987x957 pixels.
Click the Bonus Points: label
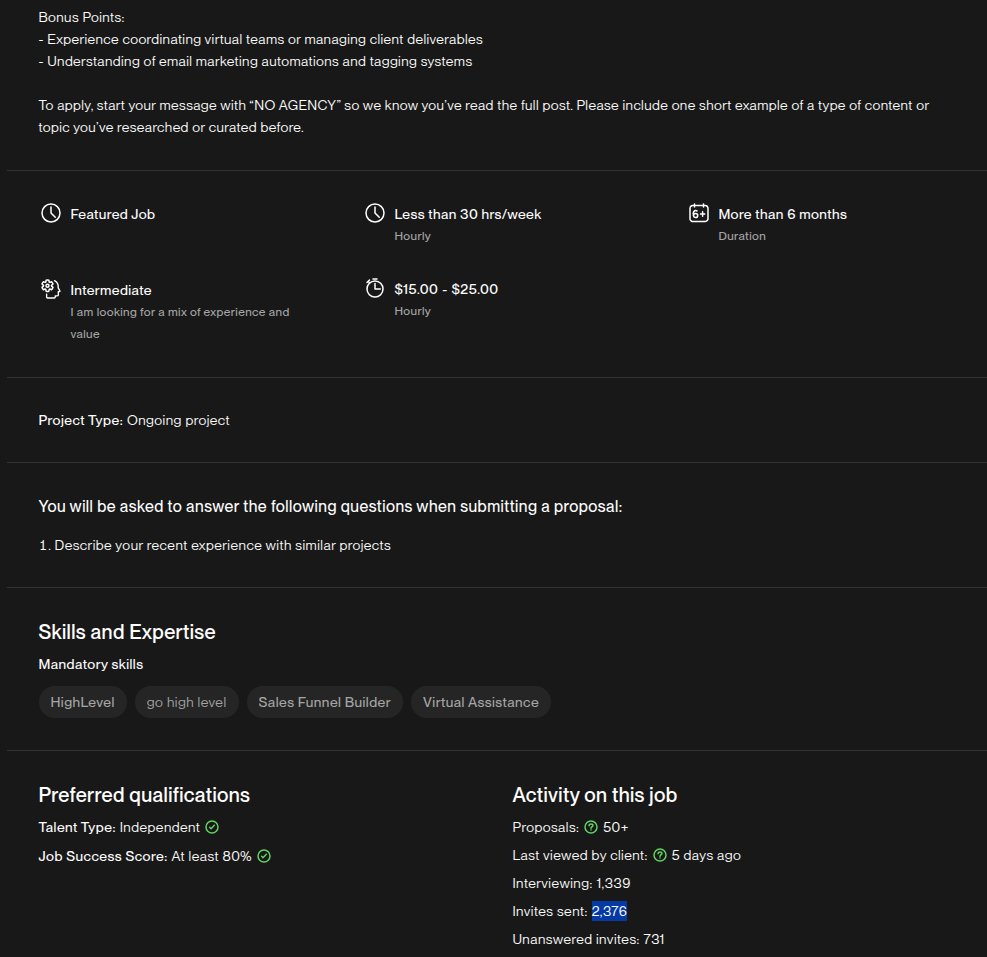coord(81,17)
